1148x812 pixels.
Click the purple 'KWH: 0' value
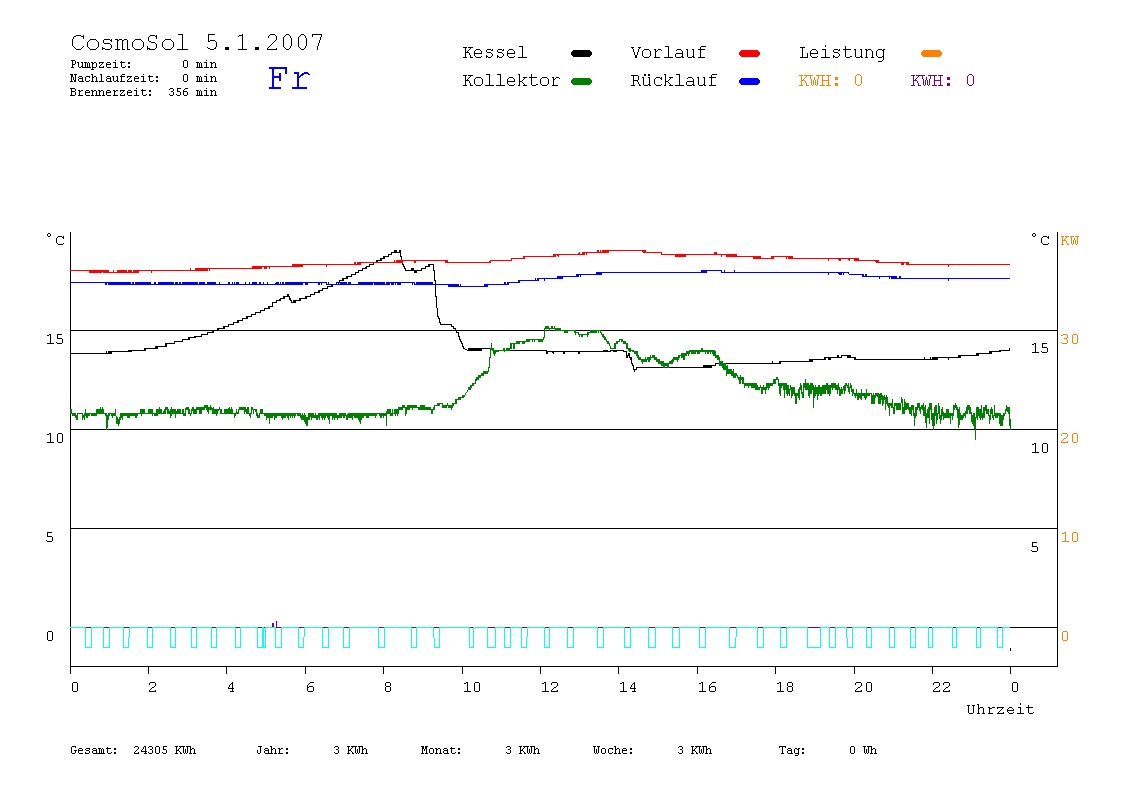[943, 81]
